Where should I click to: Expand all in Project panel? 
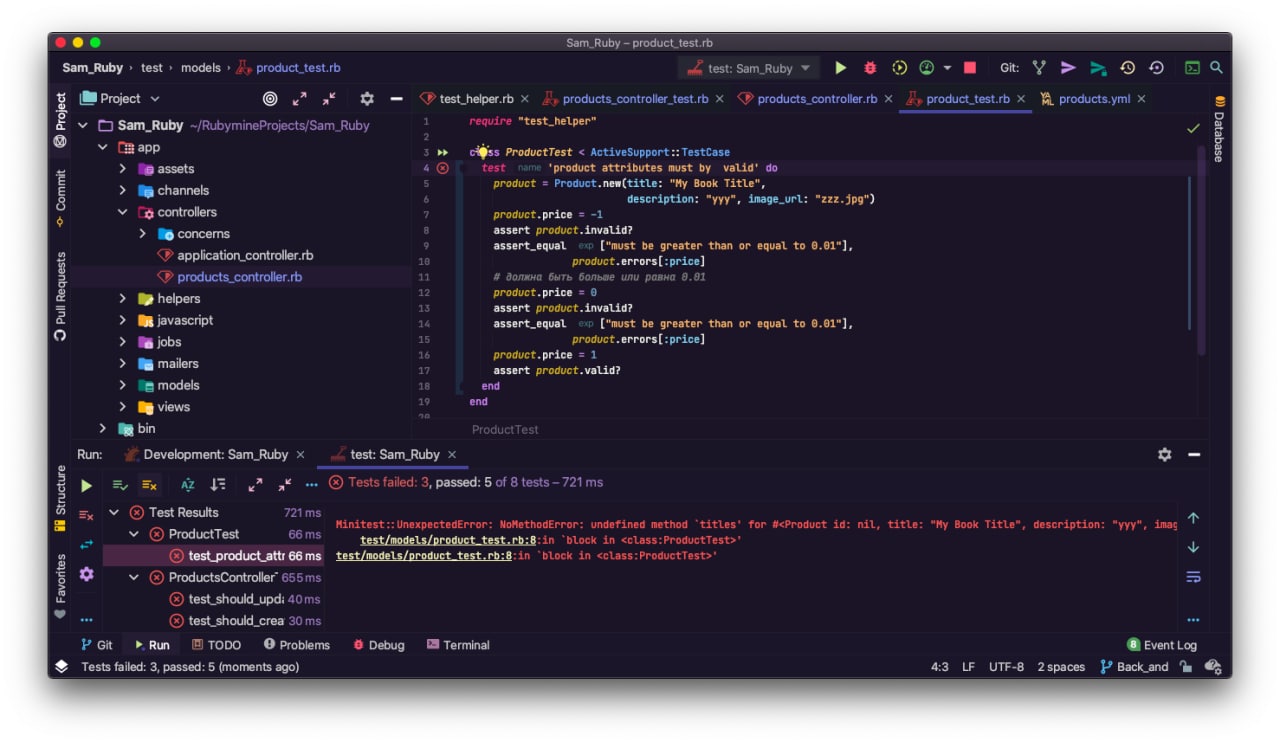[x=299, y=99]
